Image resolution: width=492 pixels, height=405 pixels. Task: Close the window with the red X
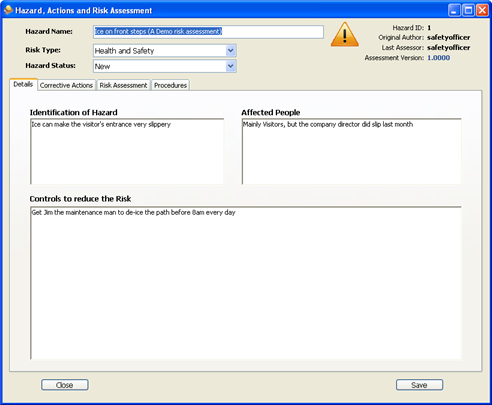pyautogui.click(x=482, y=10)
